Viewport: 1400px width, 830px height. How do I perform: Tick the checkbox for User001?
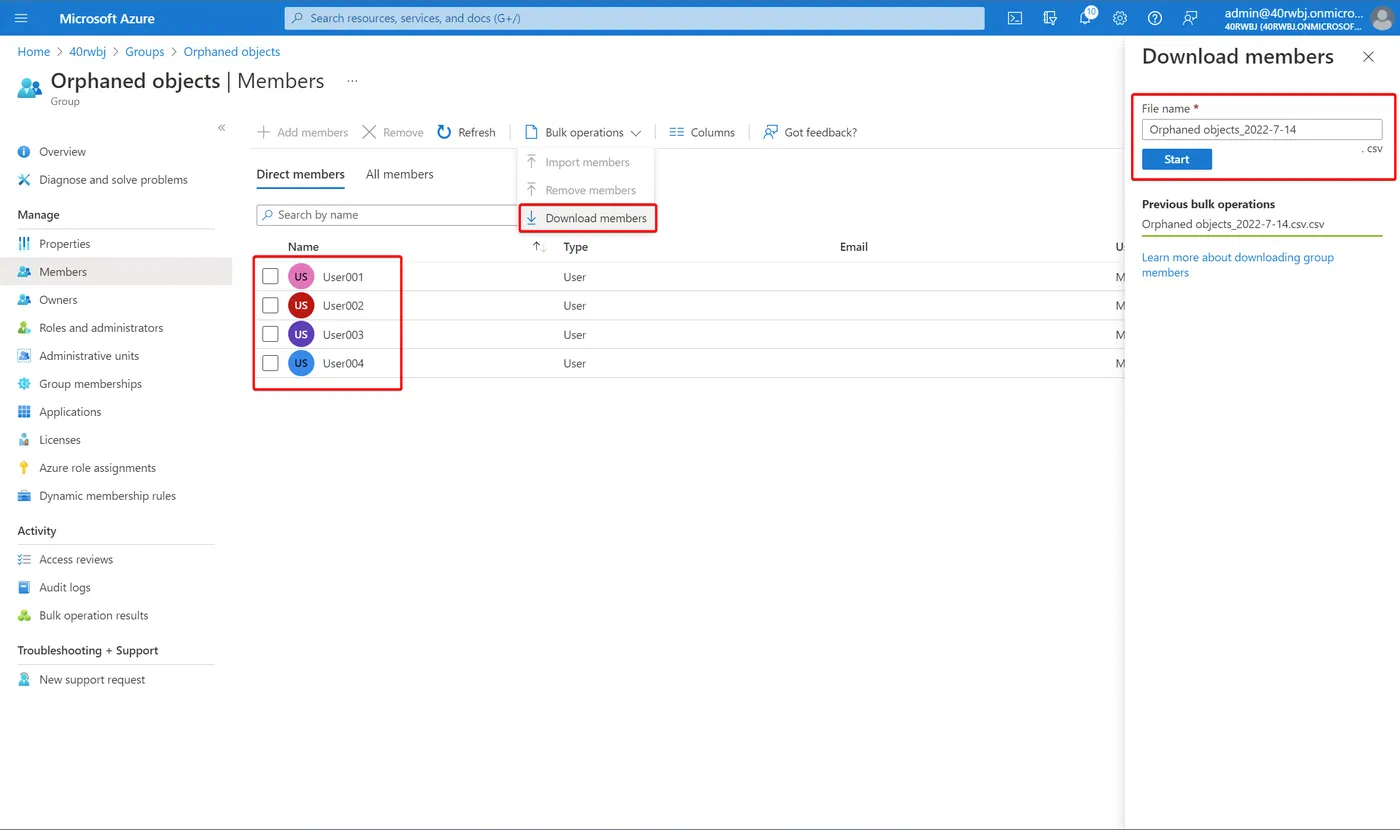[270, 276]
